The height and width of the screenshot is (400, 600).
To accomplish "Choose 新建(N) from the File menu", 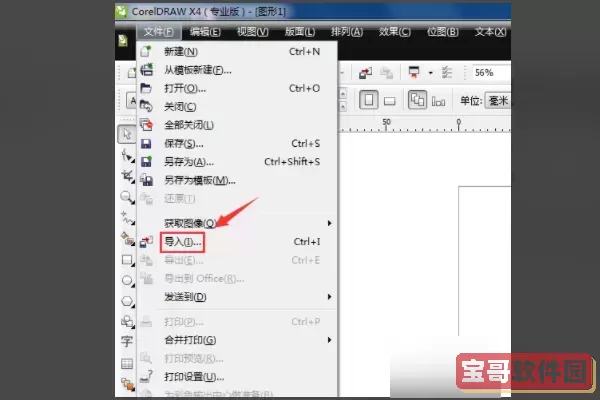I will coord(237,52).
